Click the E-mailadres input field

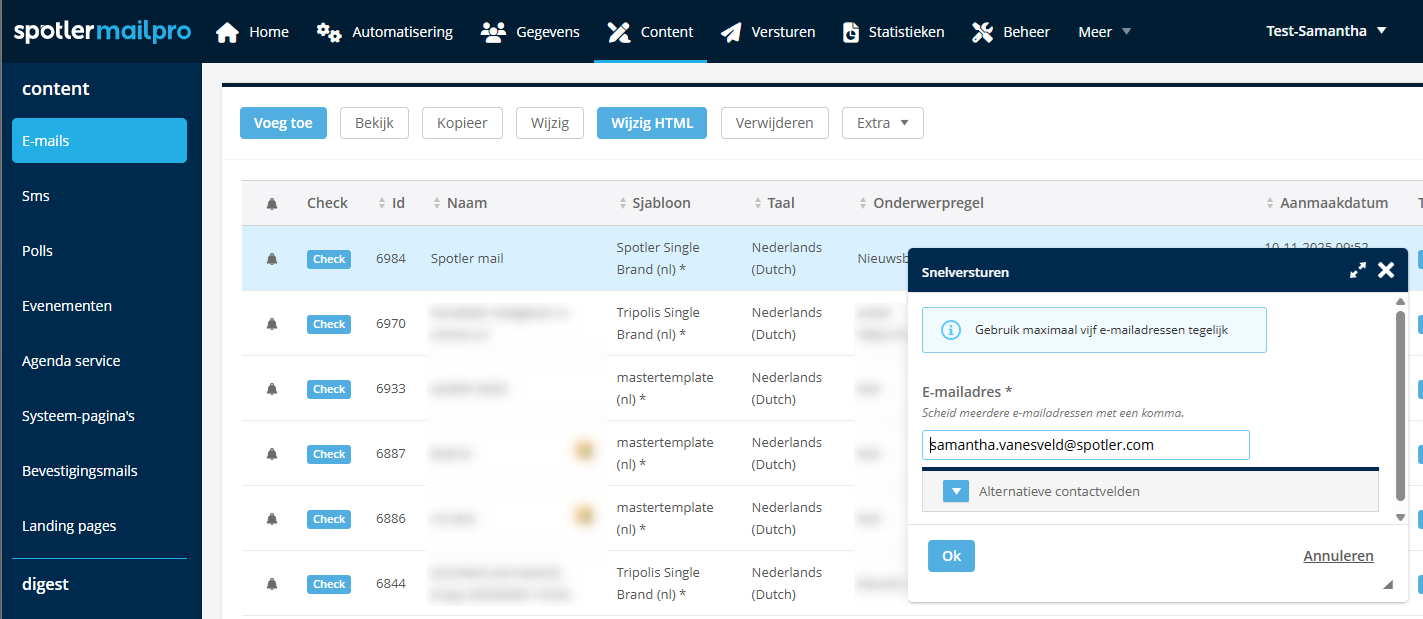1085,445
